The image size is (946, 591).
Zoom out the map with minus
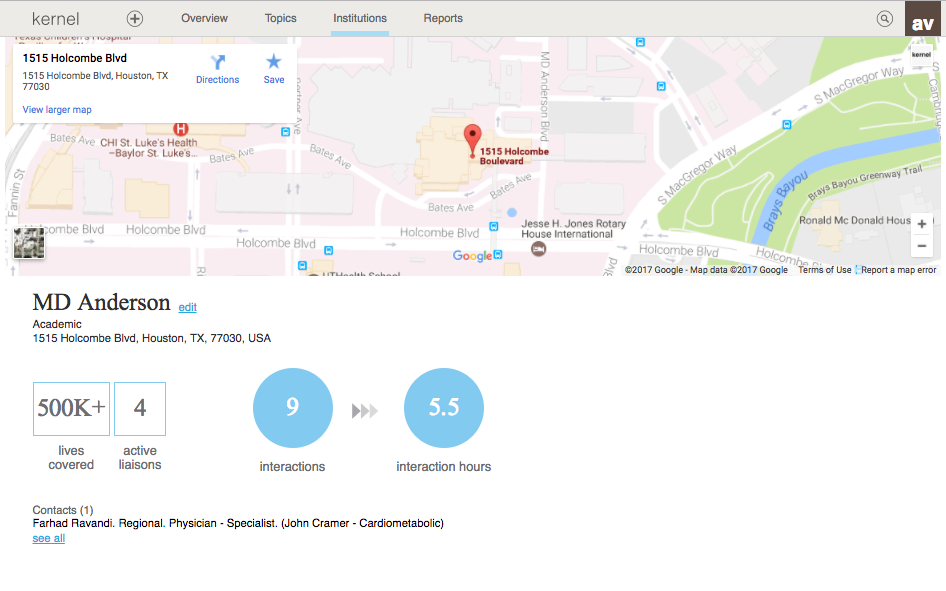pos(922,246)
